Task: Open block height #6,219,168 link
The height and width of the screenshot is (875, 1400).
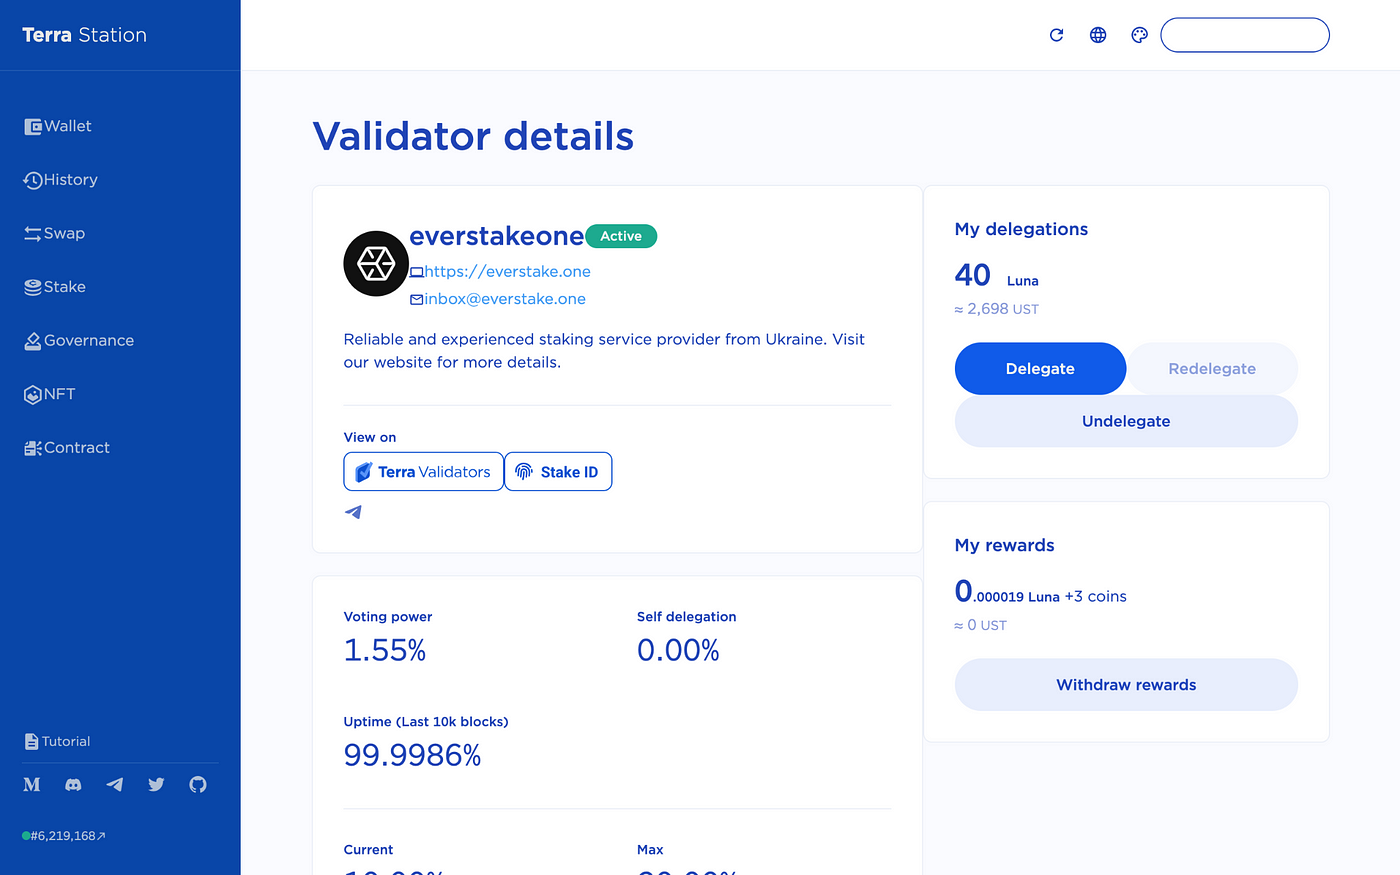Action: (x=64, y=836)
